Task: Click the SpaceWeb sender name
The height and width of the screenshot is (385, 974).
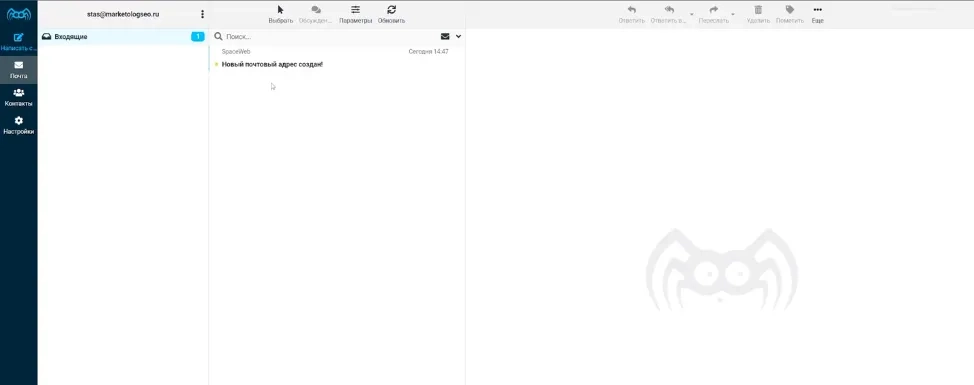Action: click(x=236, y=52)
